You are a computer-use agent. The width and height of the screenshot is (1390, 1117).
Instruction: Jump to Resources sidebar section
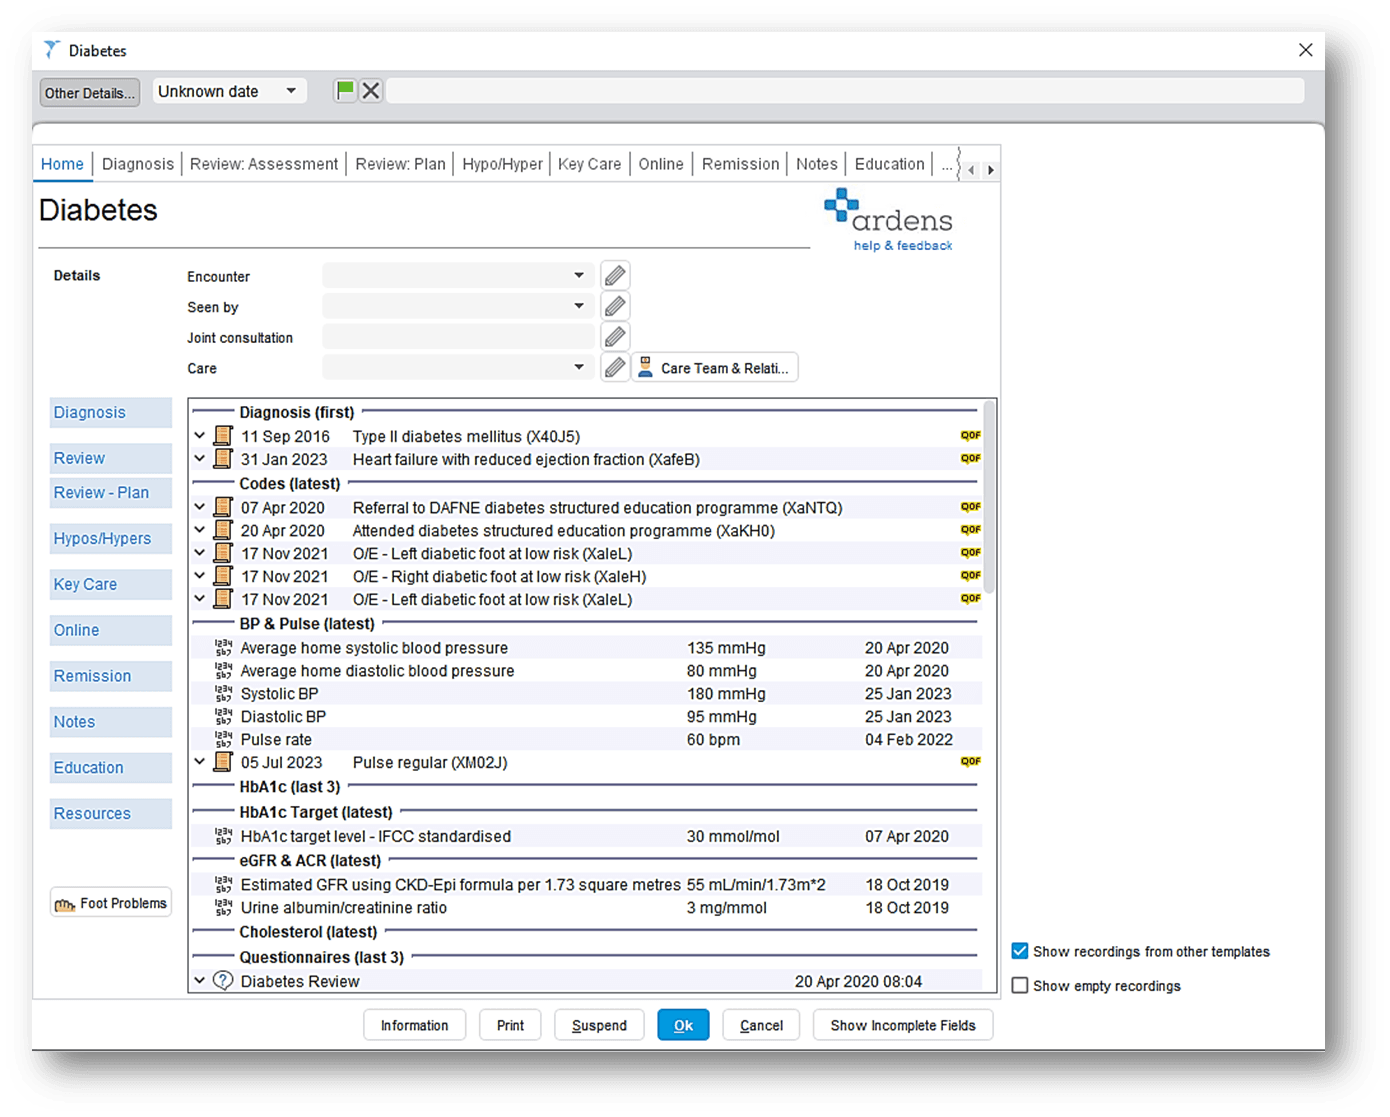point(111,813)
